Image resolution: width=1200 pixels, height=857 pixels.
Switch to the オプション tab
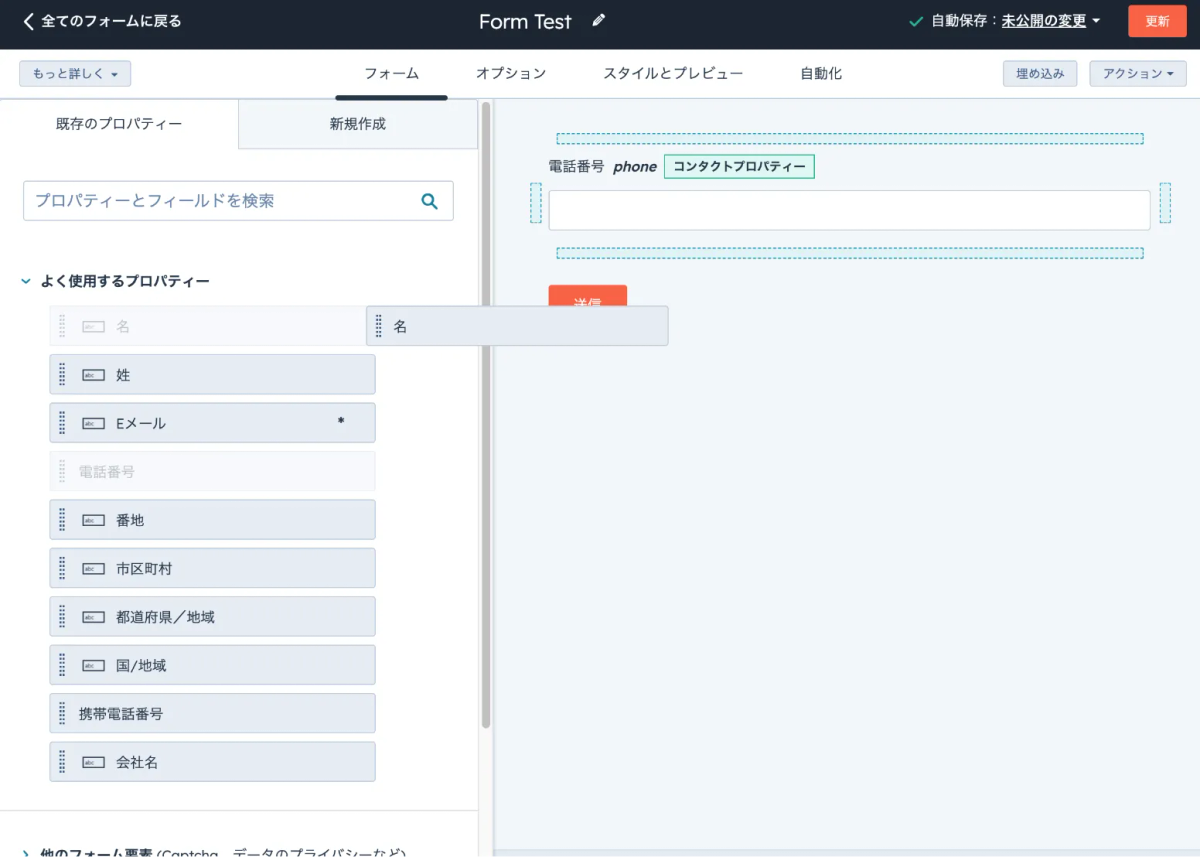pyautogui.click(x=511, y=74)
